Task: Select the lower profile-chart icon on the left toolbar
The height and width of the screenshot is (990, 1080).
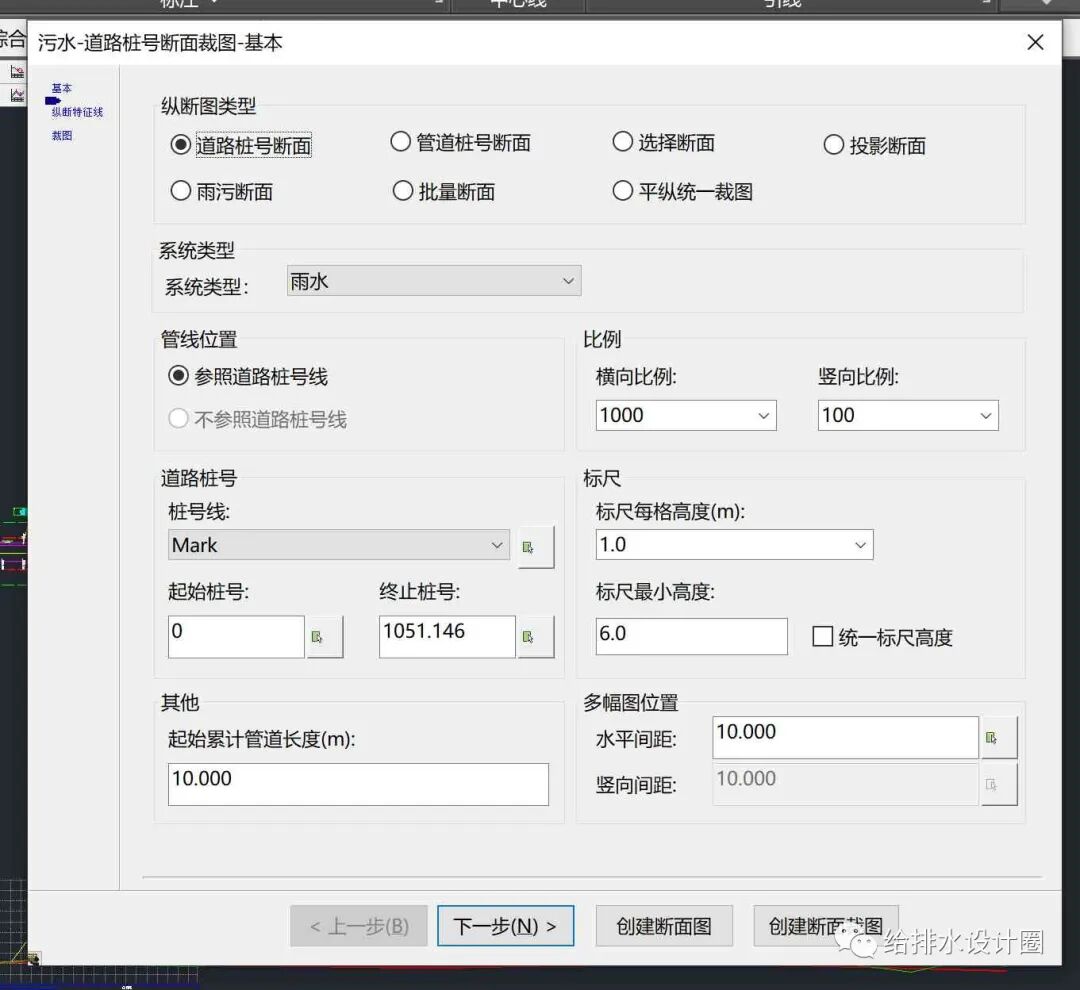Action: click(17, 93)
